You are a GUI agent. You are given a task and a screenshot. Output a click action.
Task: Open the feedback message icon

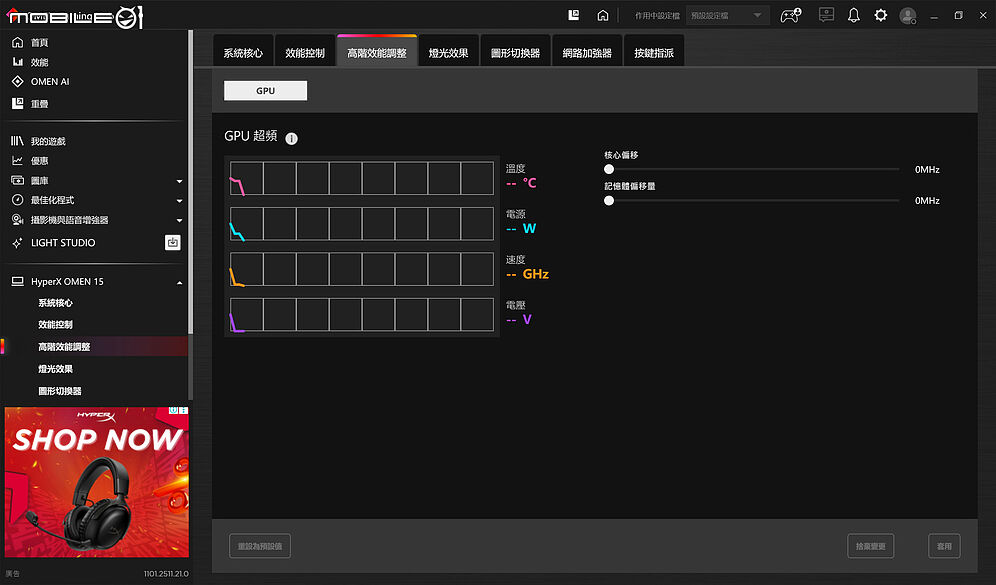(x=826, y=15)
